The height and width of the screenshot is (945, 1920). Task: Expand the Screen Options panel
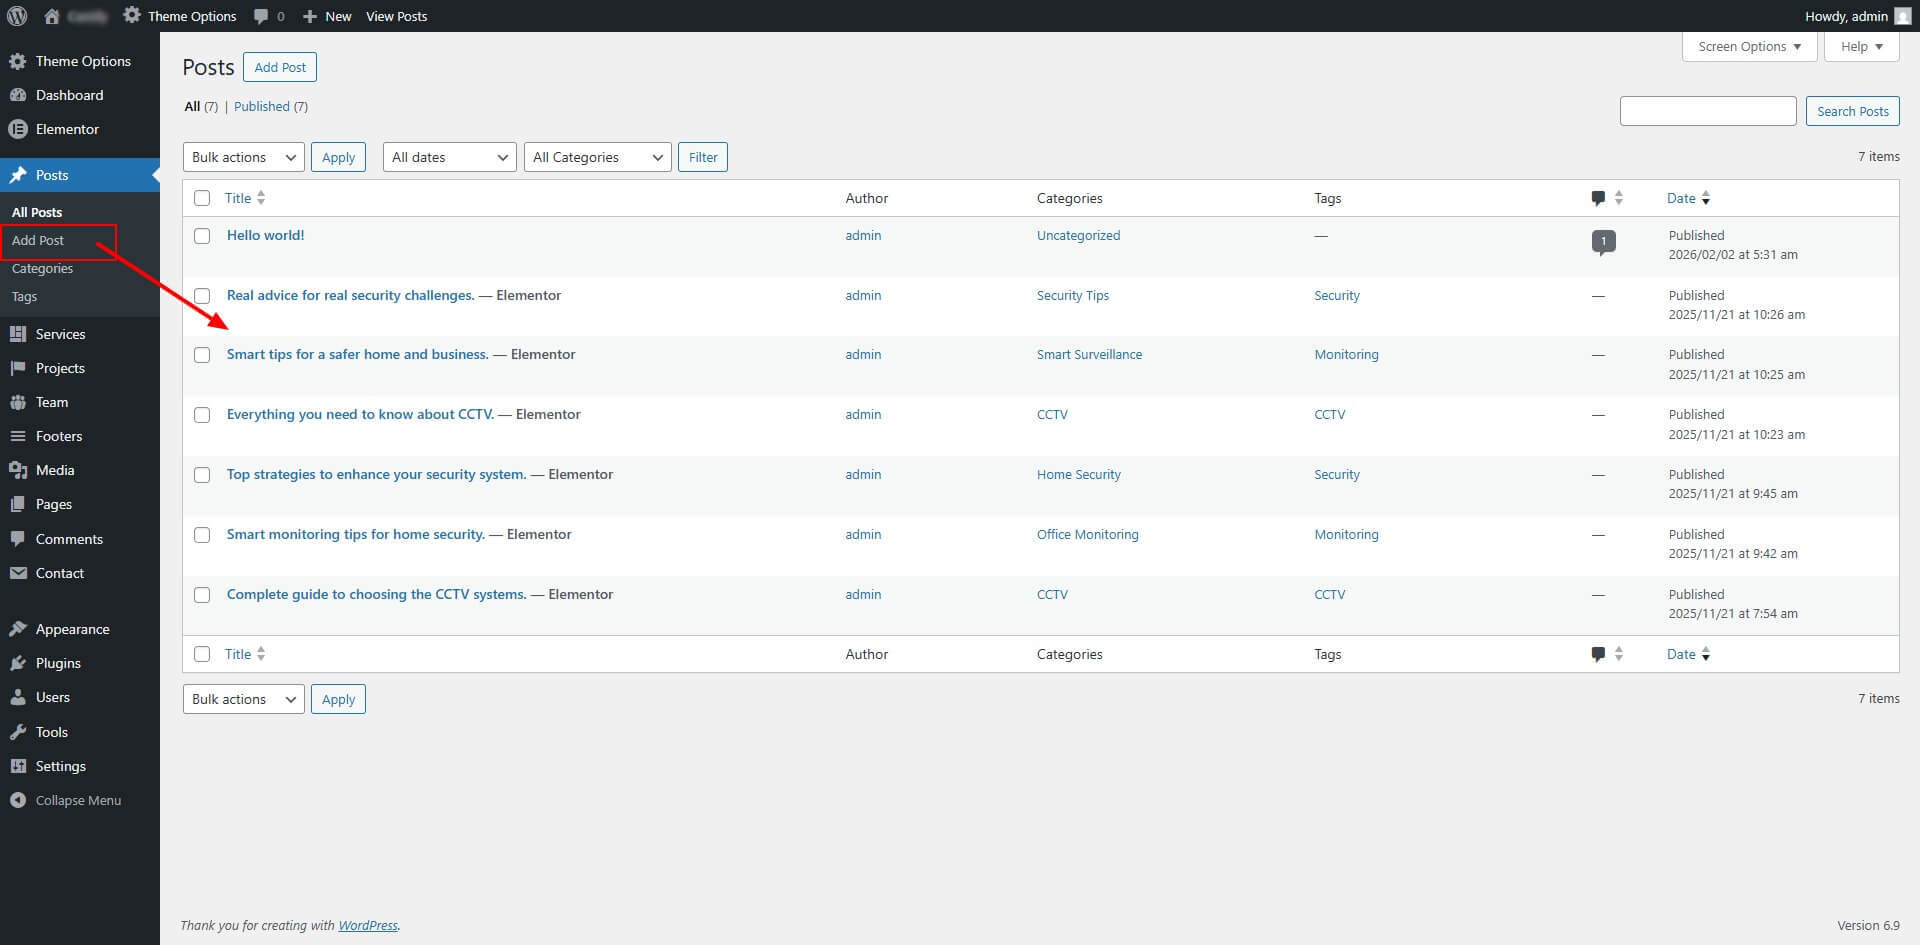click(1749, 47)
